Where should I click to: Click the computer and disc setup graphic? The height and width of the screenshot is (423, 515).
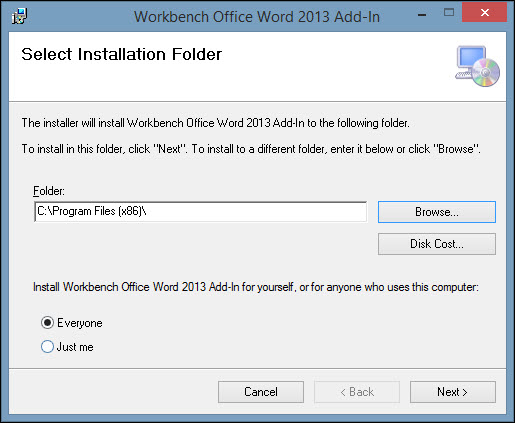pyautogui.click(x=477, y=66)
